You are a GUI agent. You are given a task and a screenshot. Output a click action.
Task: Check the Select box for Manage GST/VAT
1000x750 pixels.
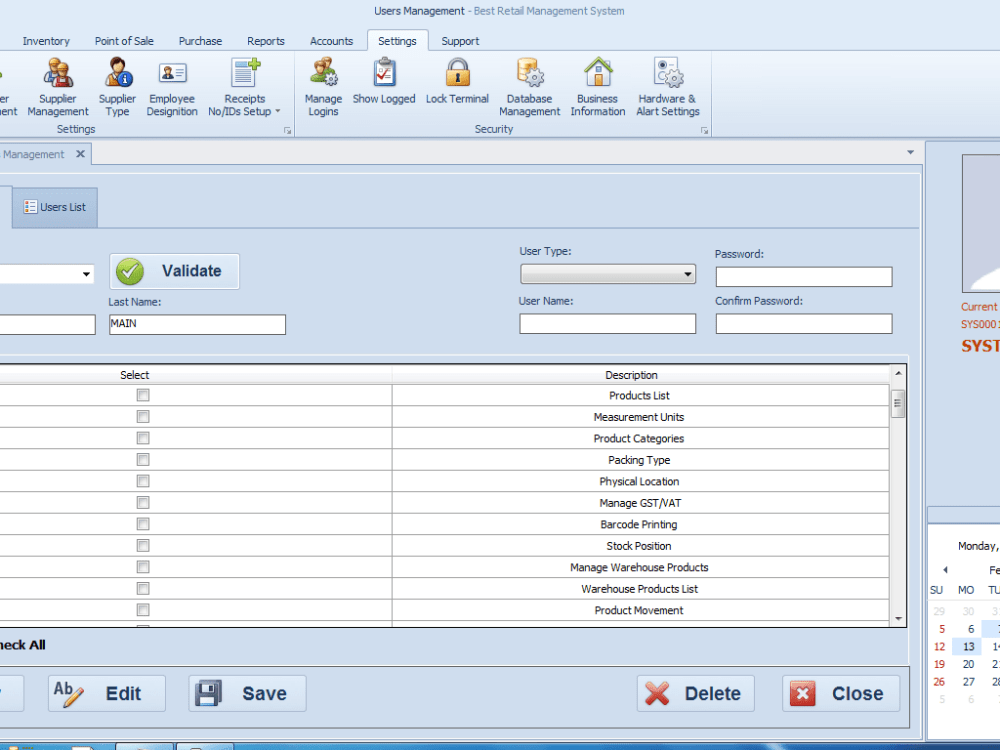(142, 502)
